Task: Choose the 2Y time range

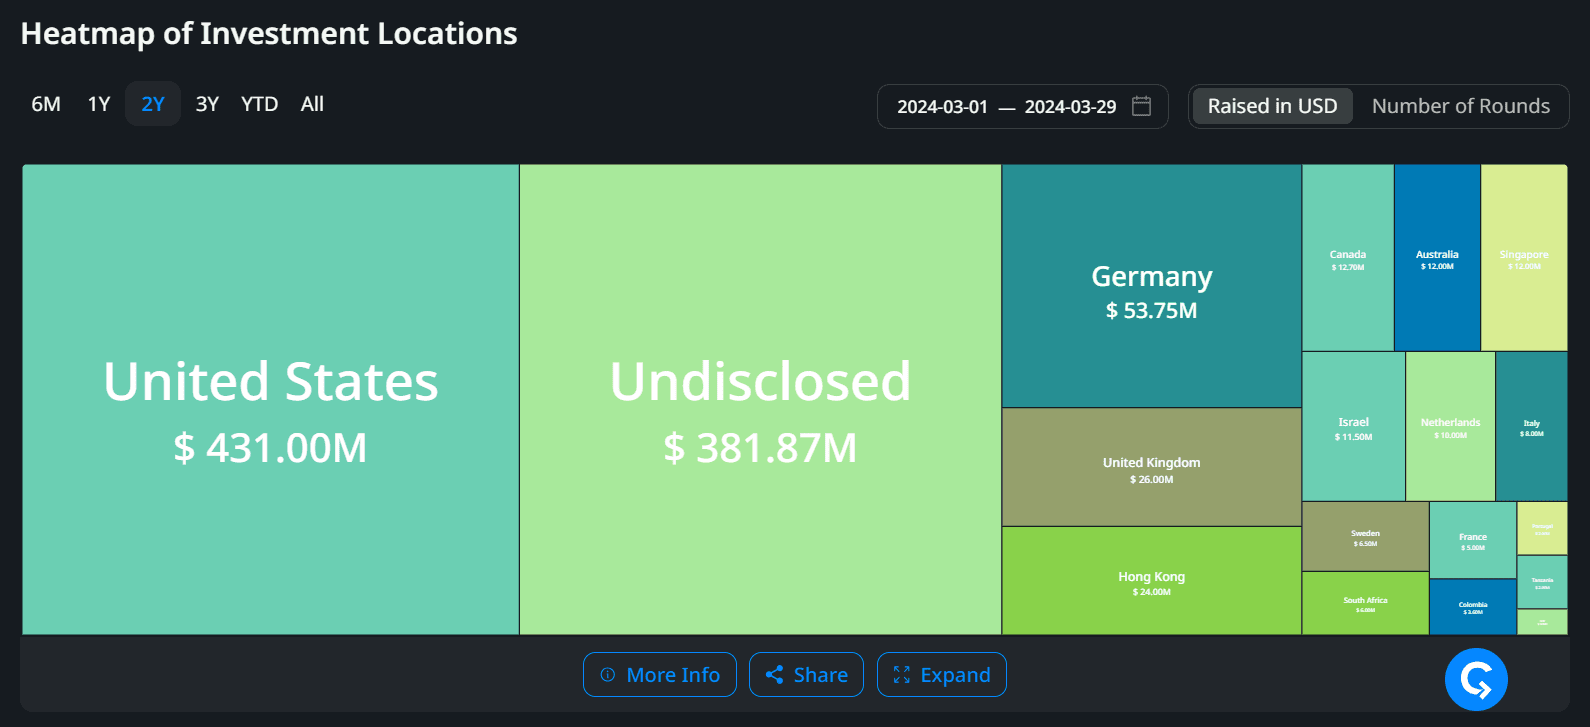Action: click(x=153, y=104)
